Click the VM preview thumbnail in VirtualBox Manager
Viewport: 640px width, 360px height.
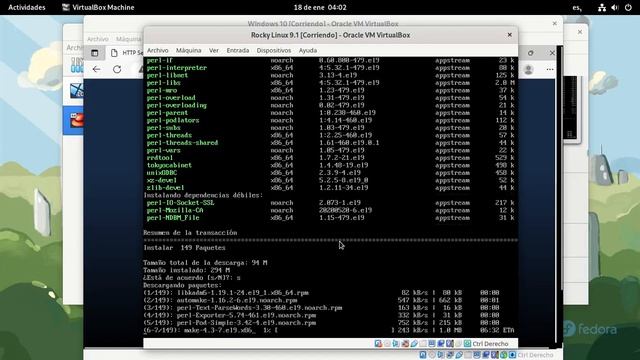(571, 108)
